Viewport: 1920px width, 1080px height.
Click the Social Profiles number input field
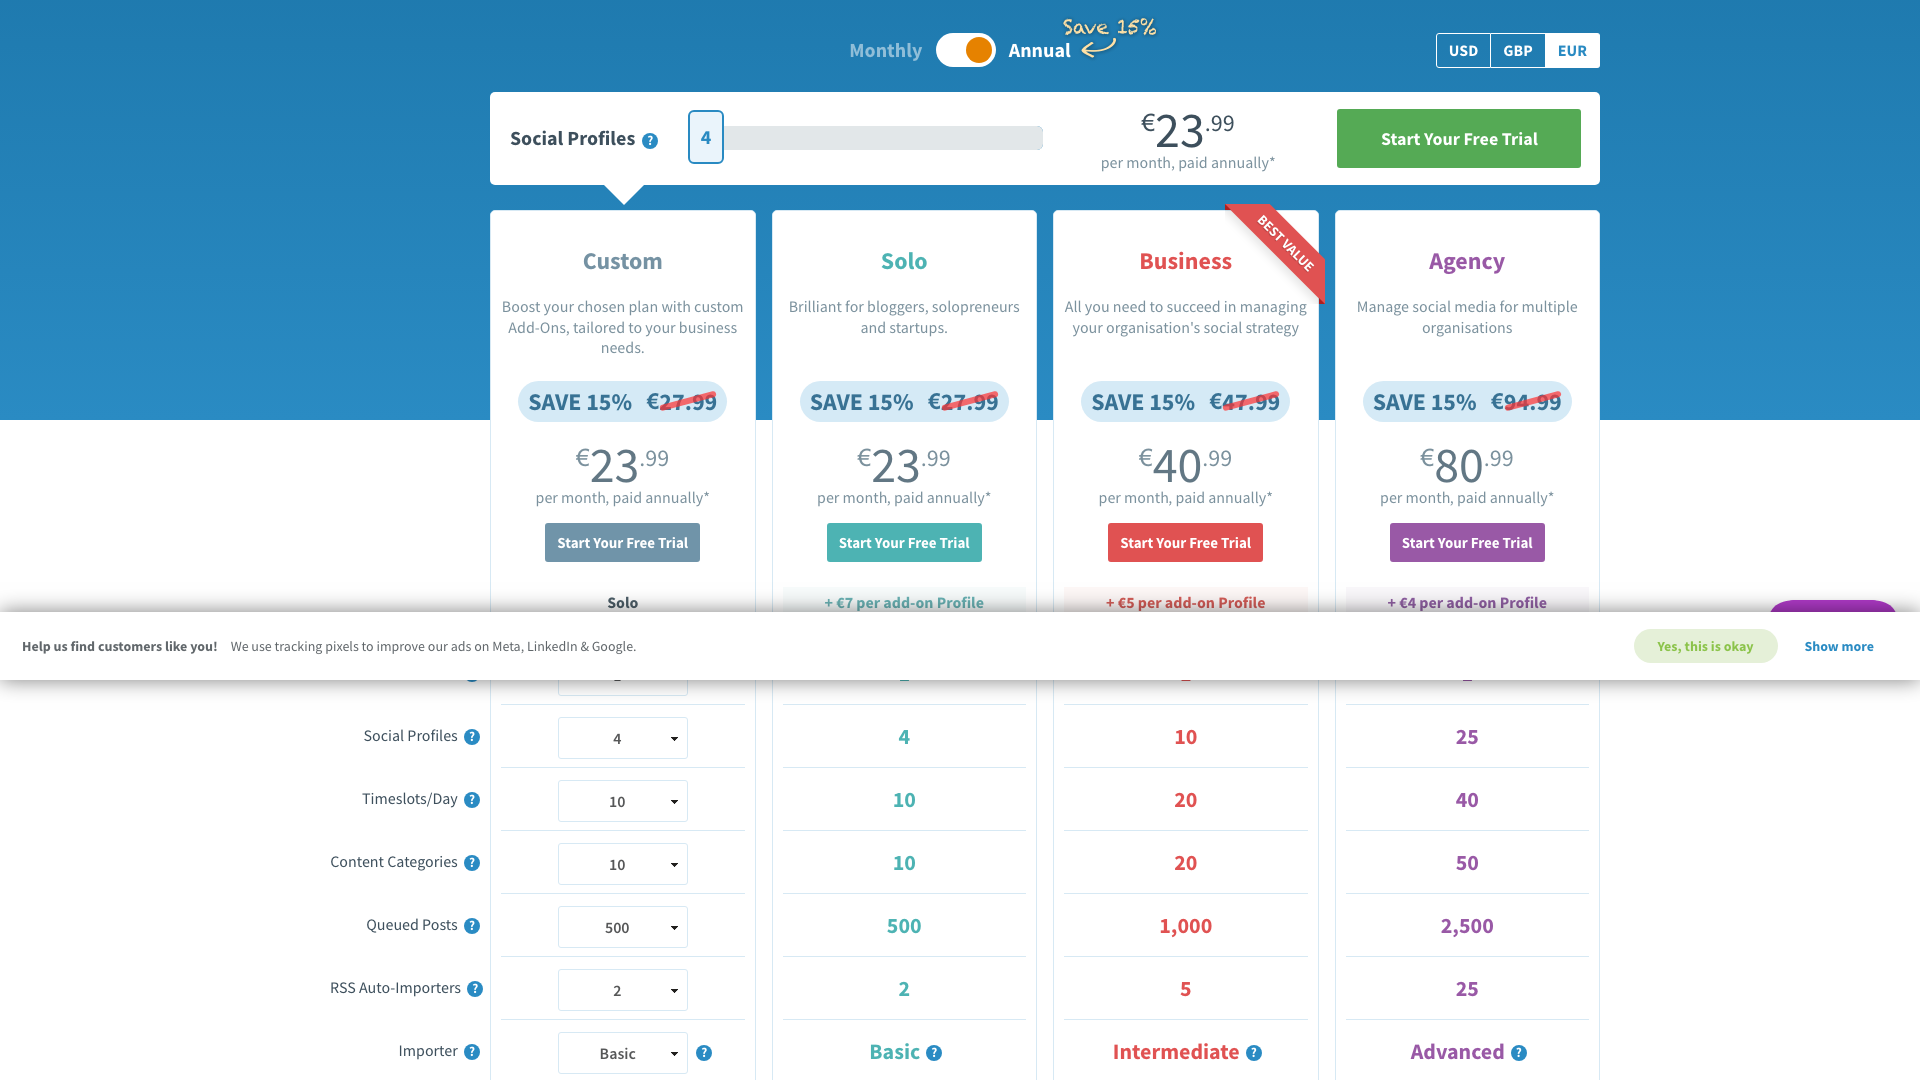pyautogui.click(x=705, y=137)
